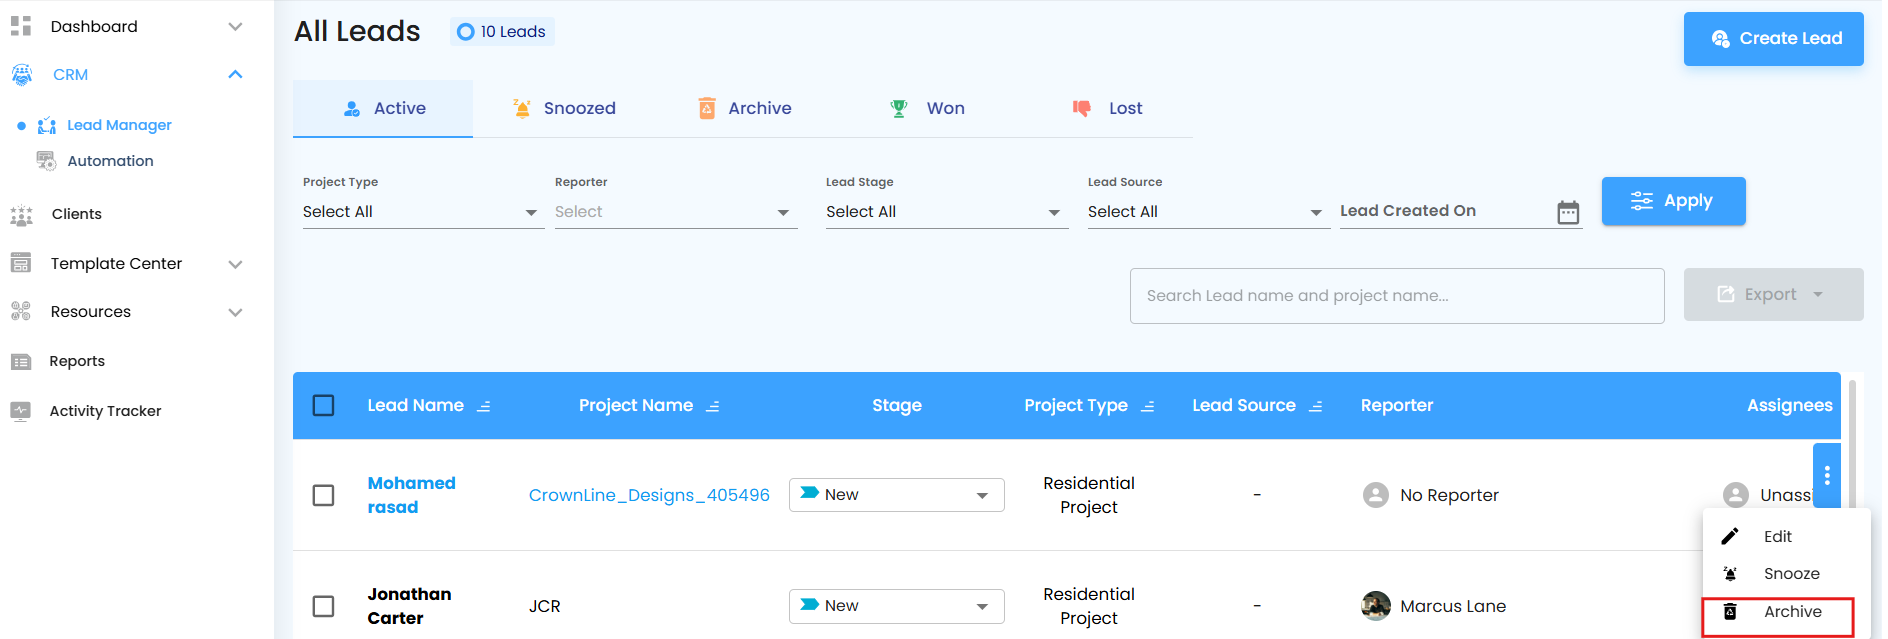Click the Create Lead button

(x=1773, y=39)
